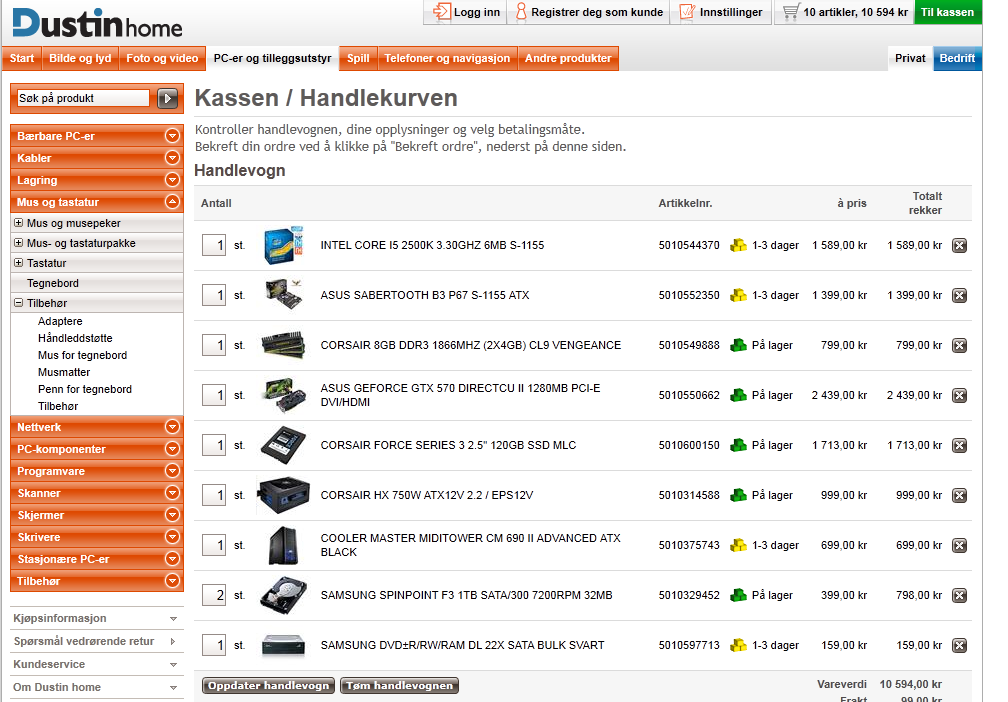1008x702 pixels.
Task: Expand the Tastatur subtree
Action: (x=19, y=263)
